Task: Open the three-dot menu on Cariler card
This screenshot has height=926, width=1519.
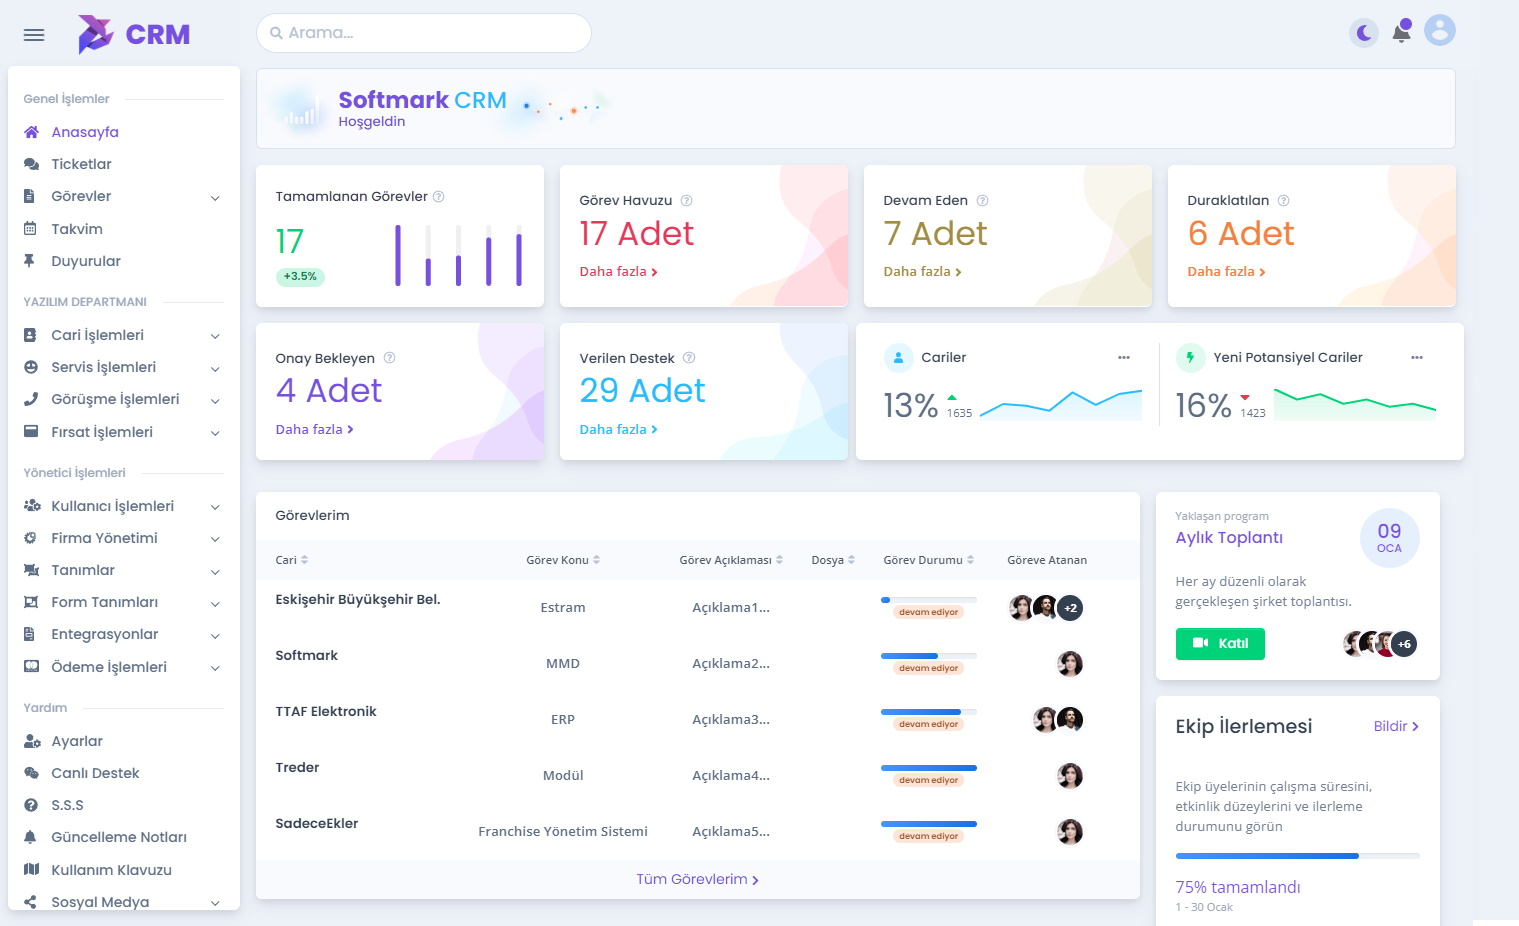Action: [1123, 358]
